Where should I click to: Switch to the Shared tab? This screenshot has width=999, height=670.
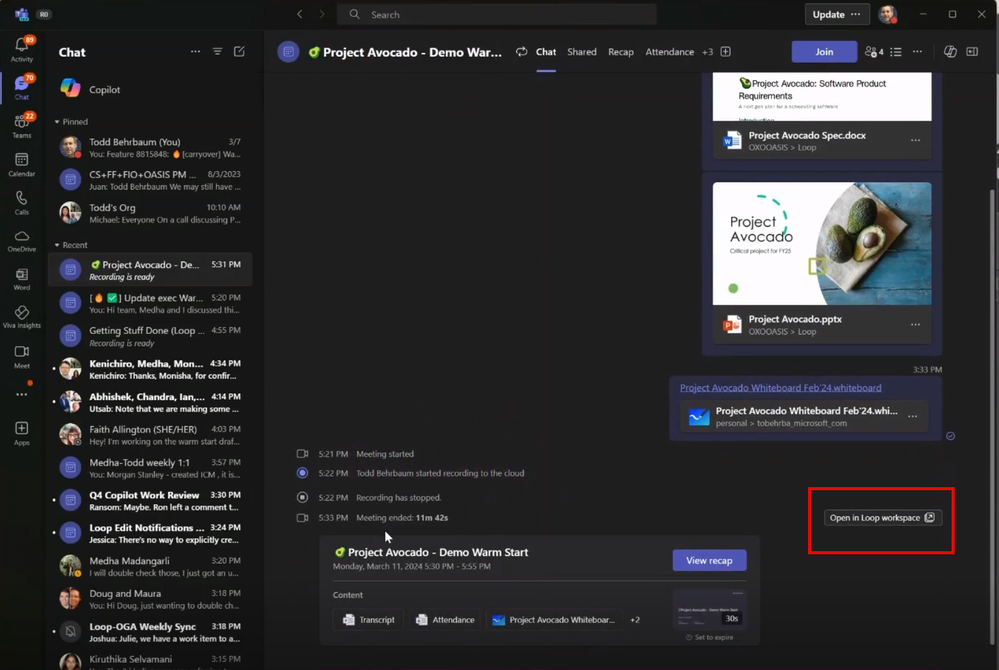pos(582,52)
